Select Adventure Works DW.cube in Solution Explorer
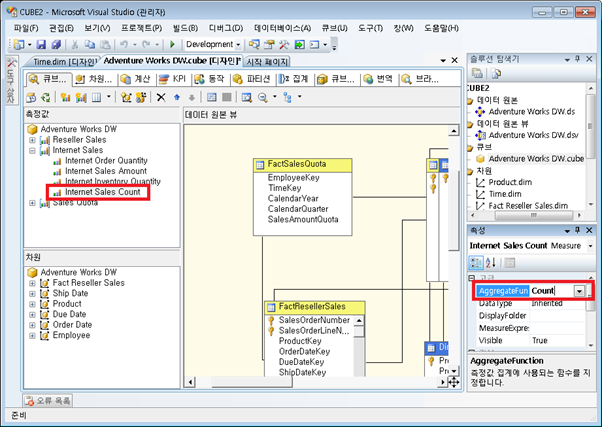Viewport: 602px width, 427px height. 536,159
